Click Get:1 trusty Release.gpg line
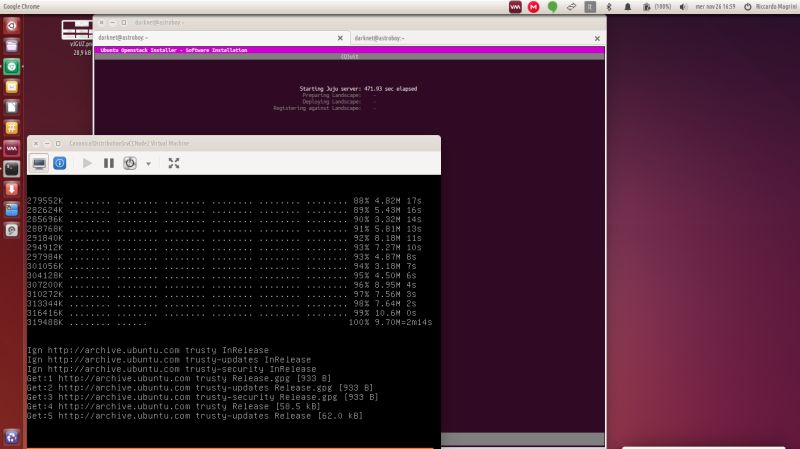Screen dimensions: 800x449 click(x=179, y=379)
